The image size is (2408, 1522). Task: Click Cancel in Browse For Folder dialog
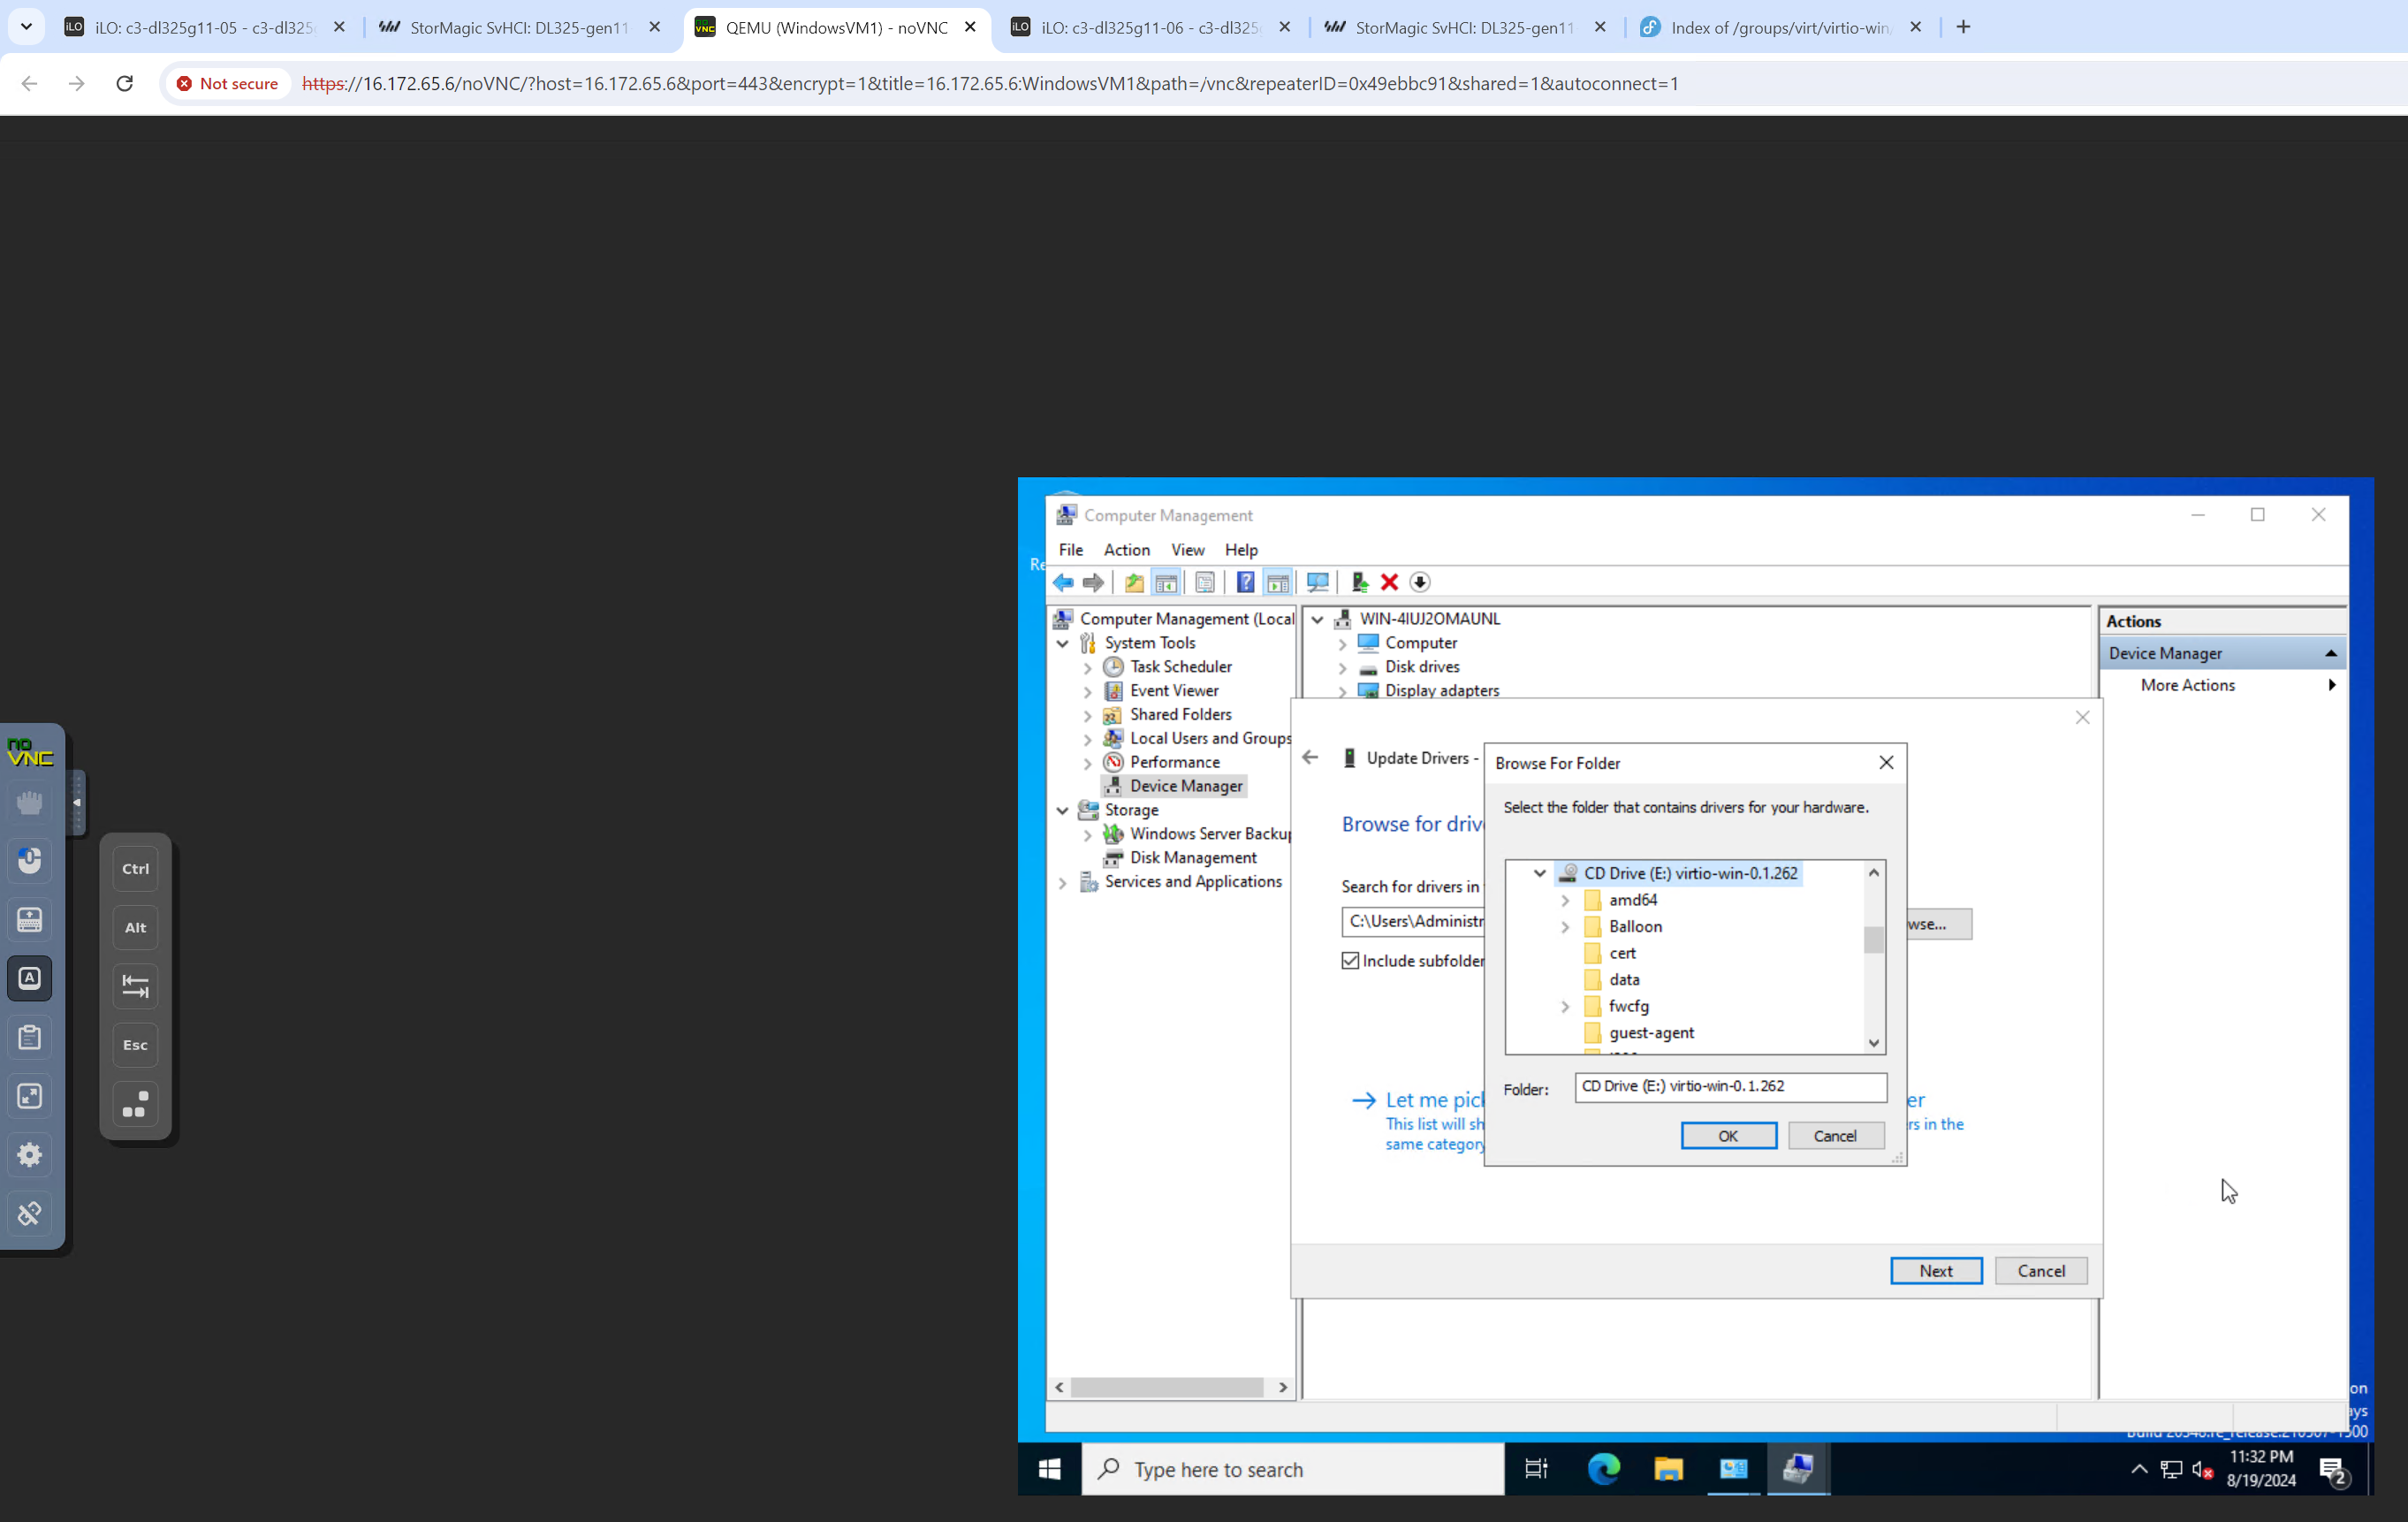[x=1835, y=1136]
